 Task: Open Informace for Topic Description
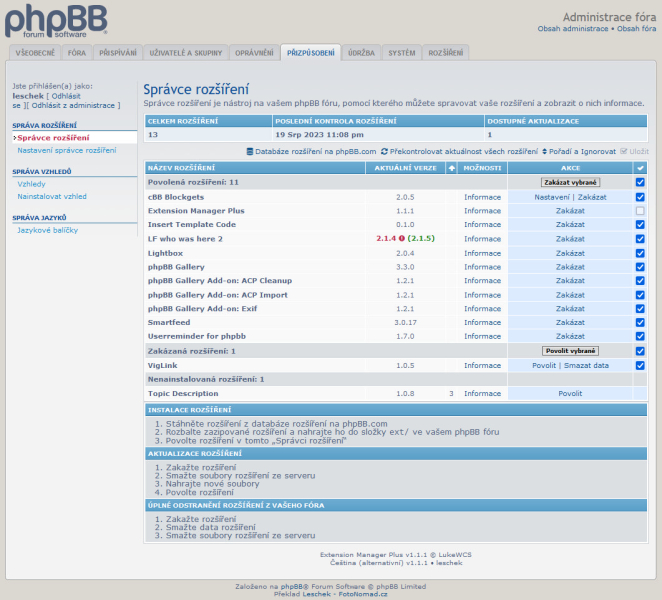[483, 393]
